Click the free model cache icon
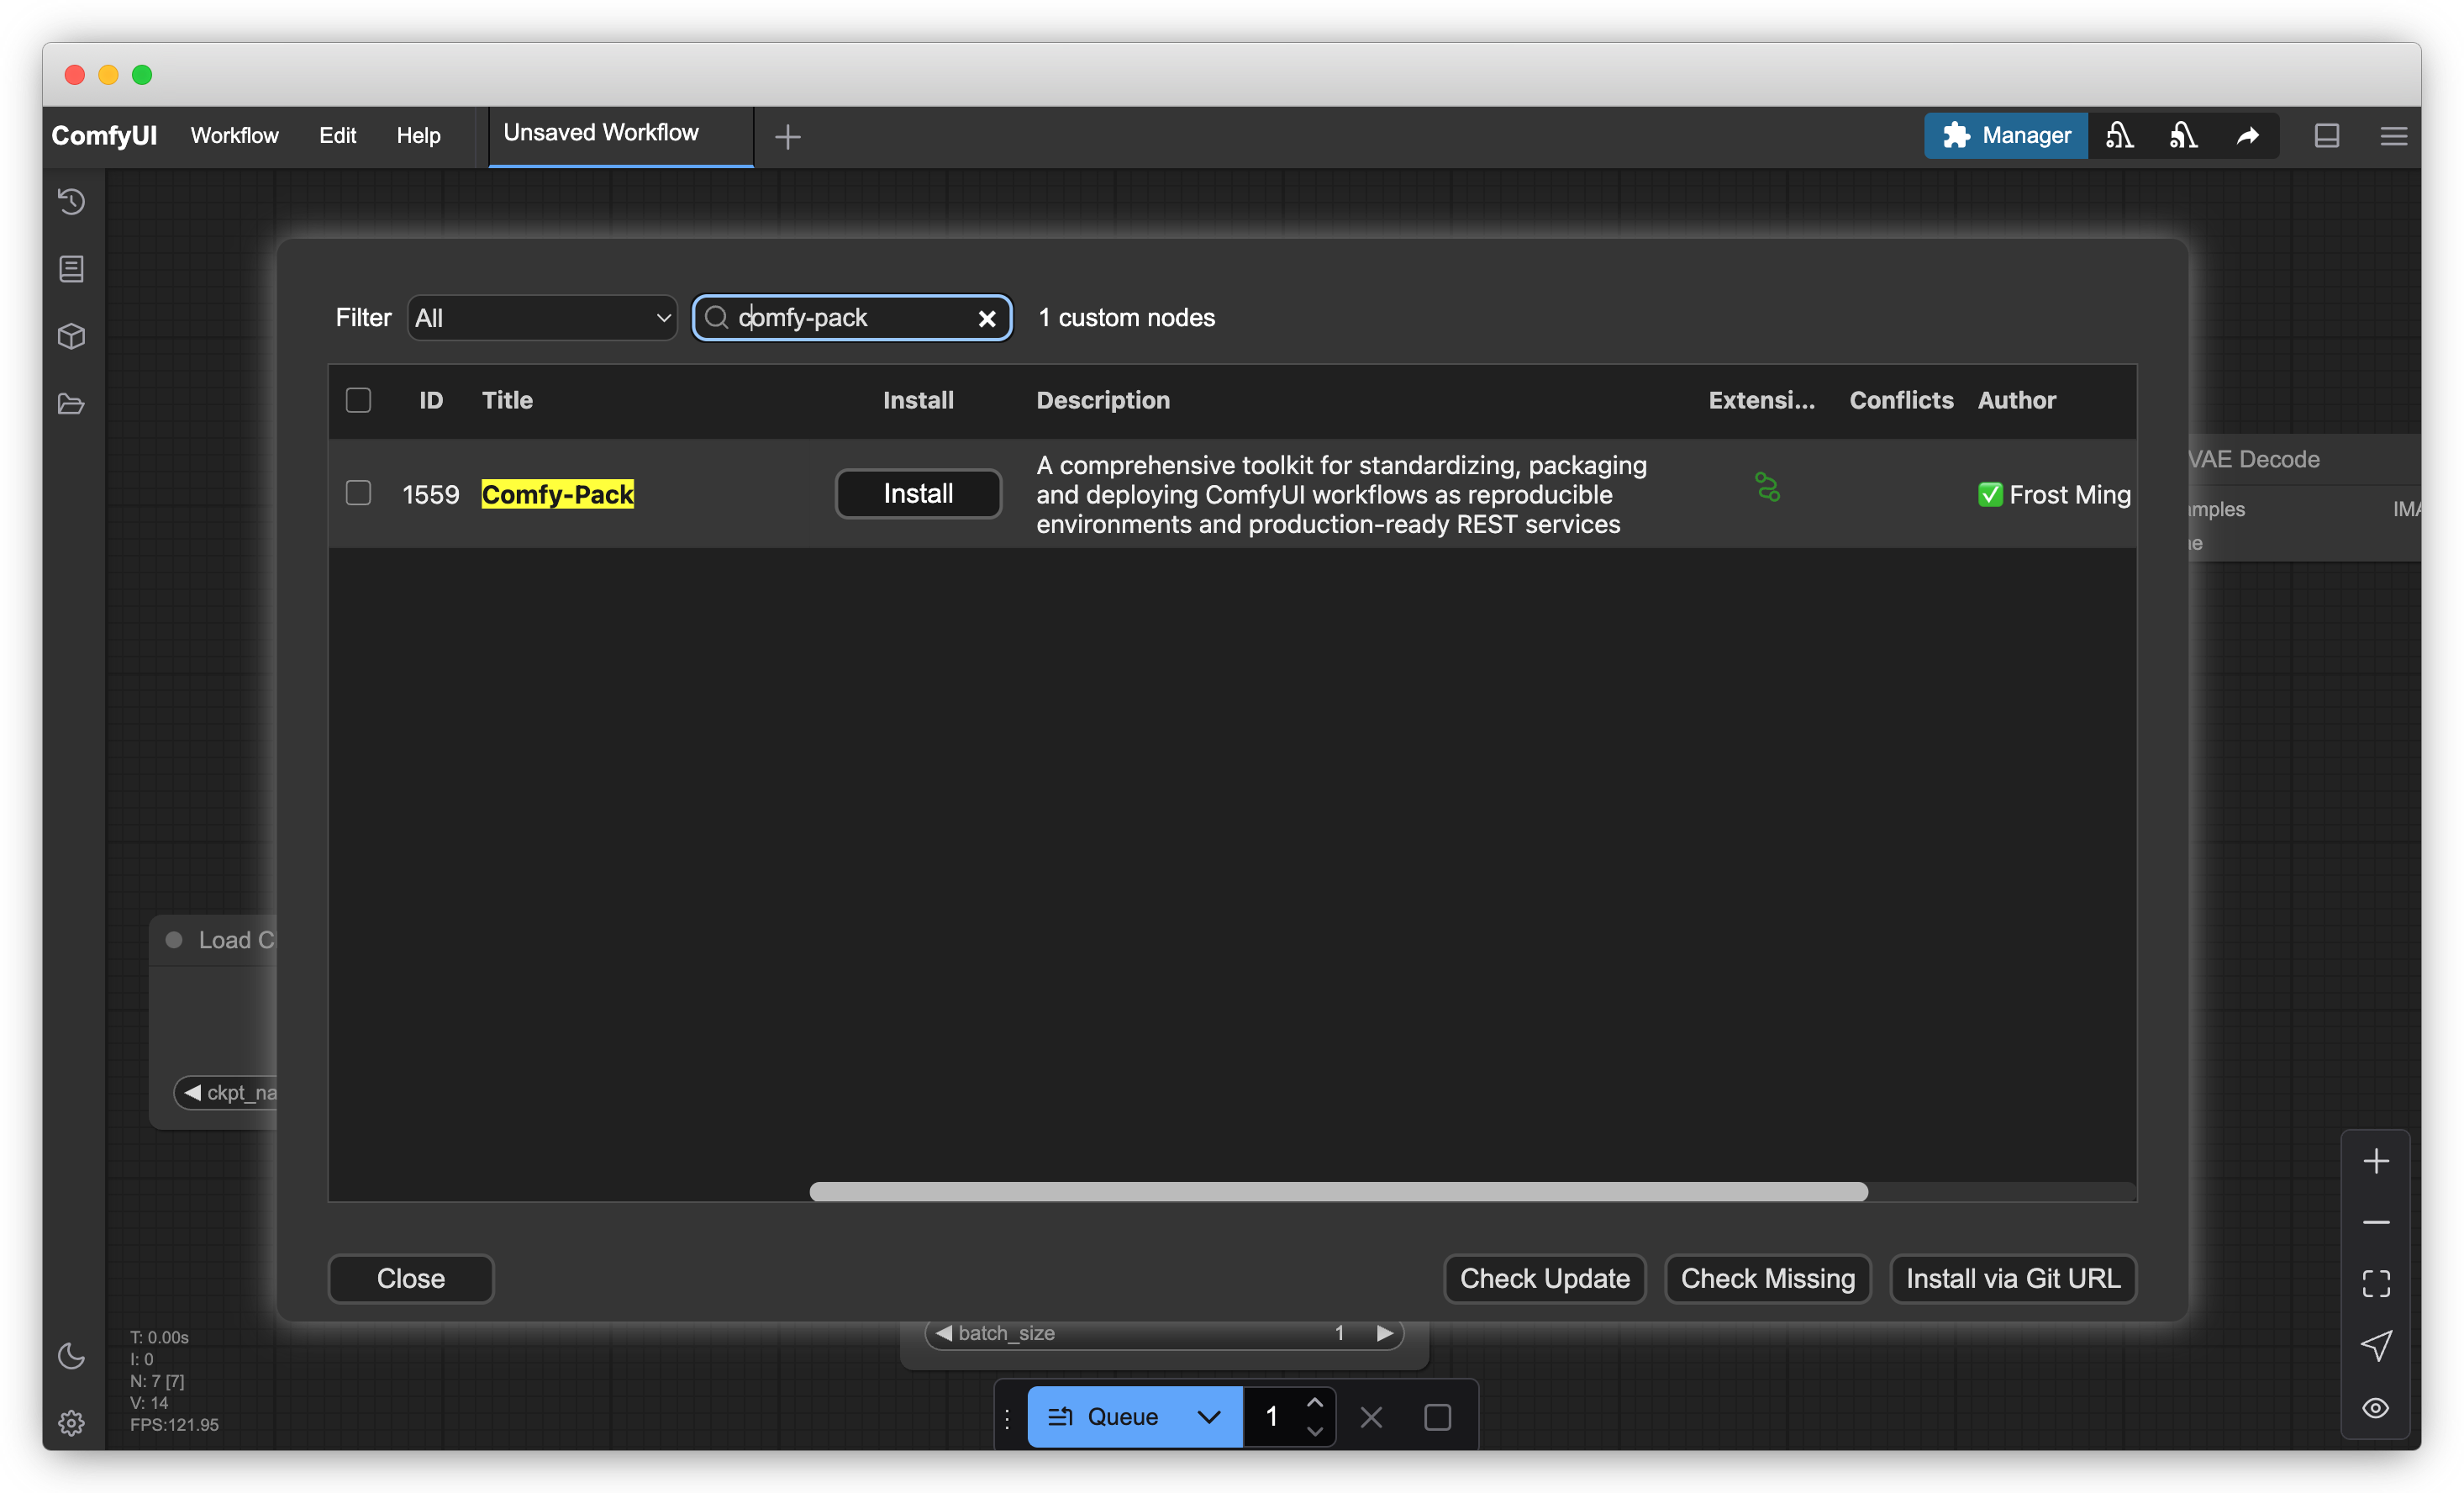The width and height of the screenshot is (2464, 1493). pyautogui.click(x=2183, y=135)
